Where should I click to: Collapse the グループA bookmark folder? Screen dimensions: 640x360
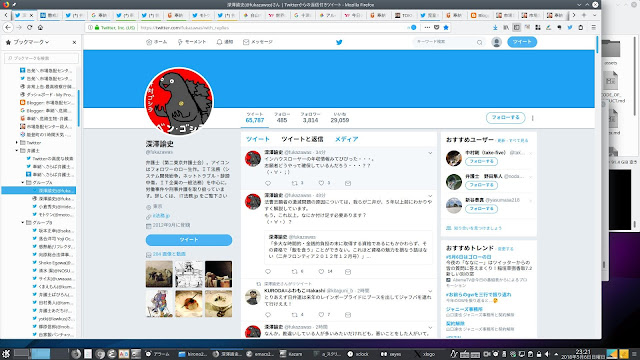pyautogui.click(x=23, y=182)
